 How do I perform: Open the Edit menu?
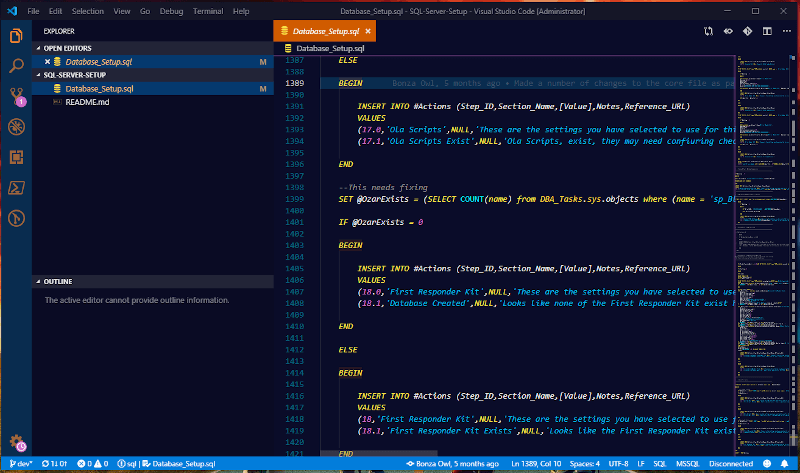[55, 11]
